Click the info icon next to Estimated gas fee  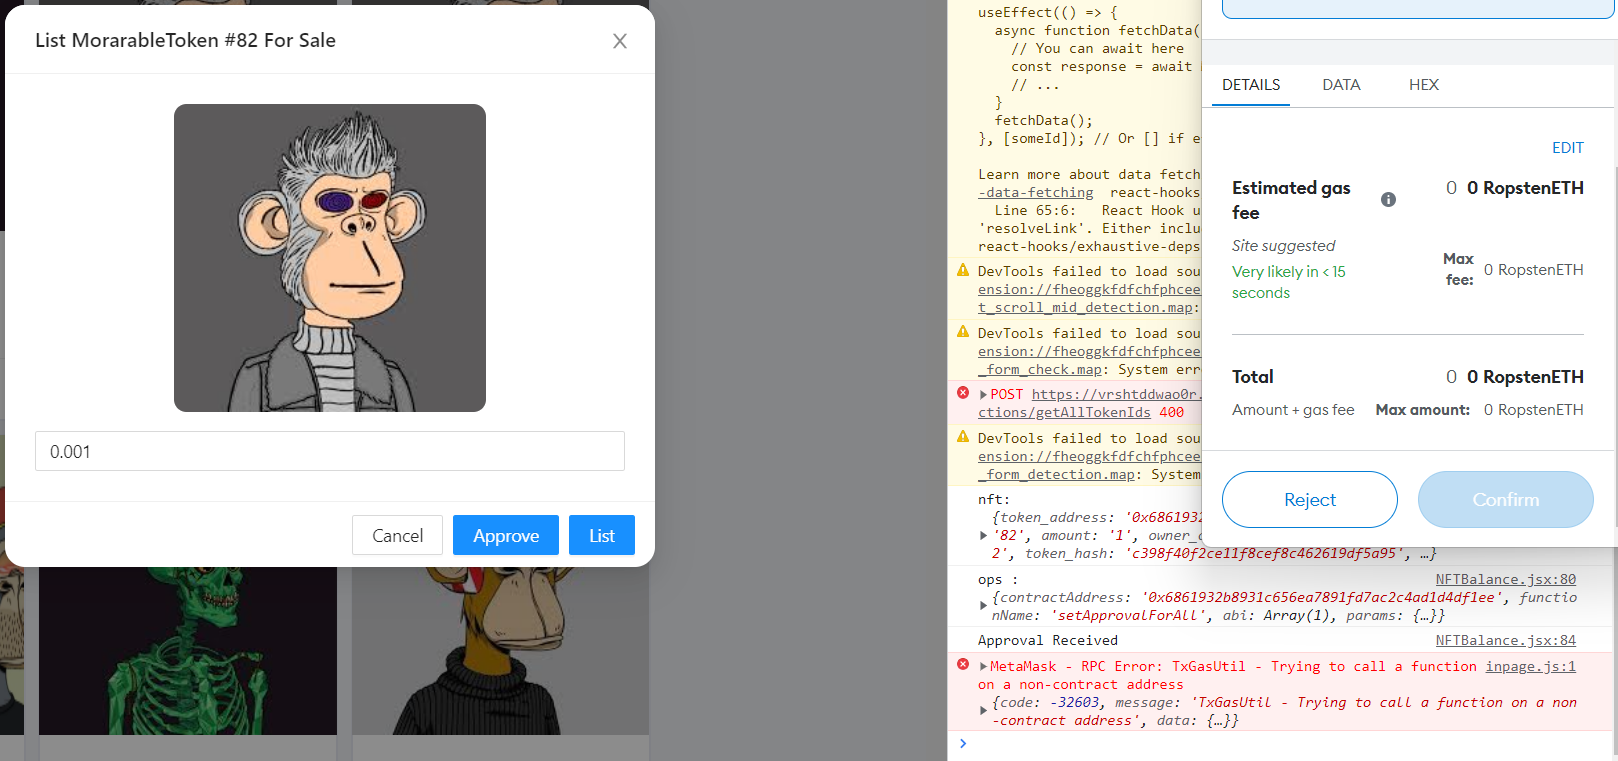1388,199
